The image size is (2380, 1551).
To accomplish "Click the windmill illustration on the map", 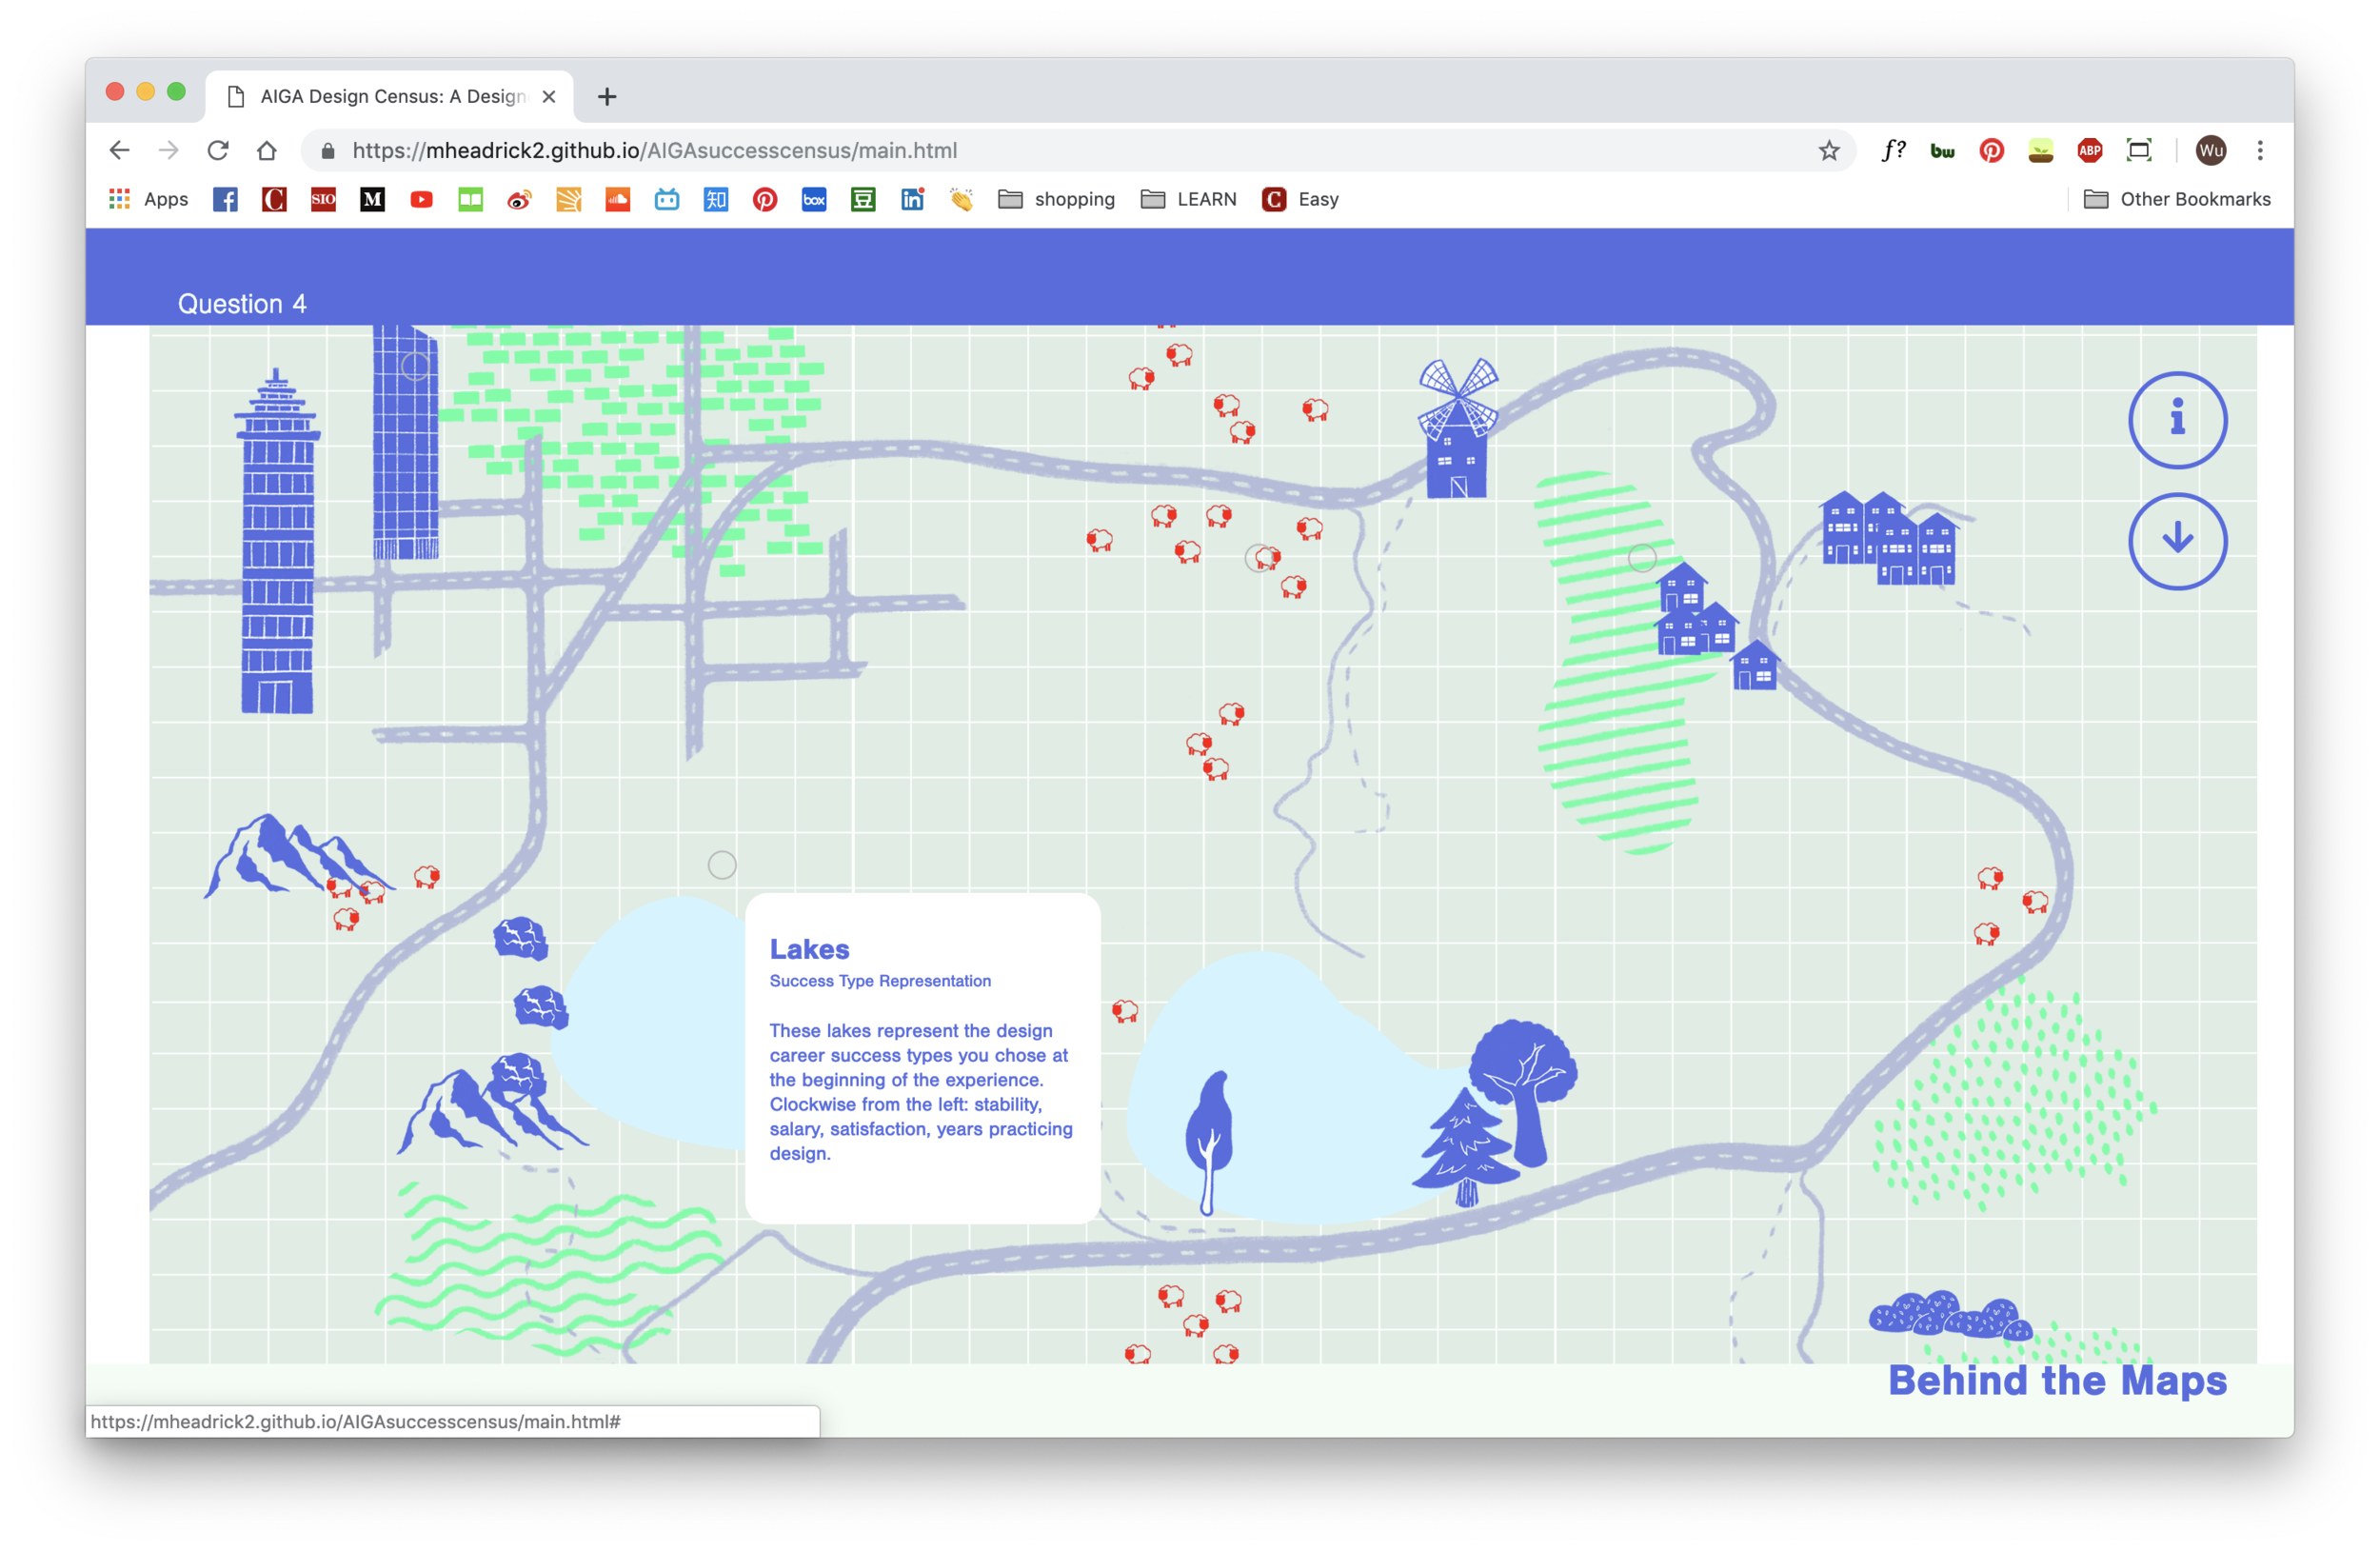I will [x=1457, y=428].
